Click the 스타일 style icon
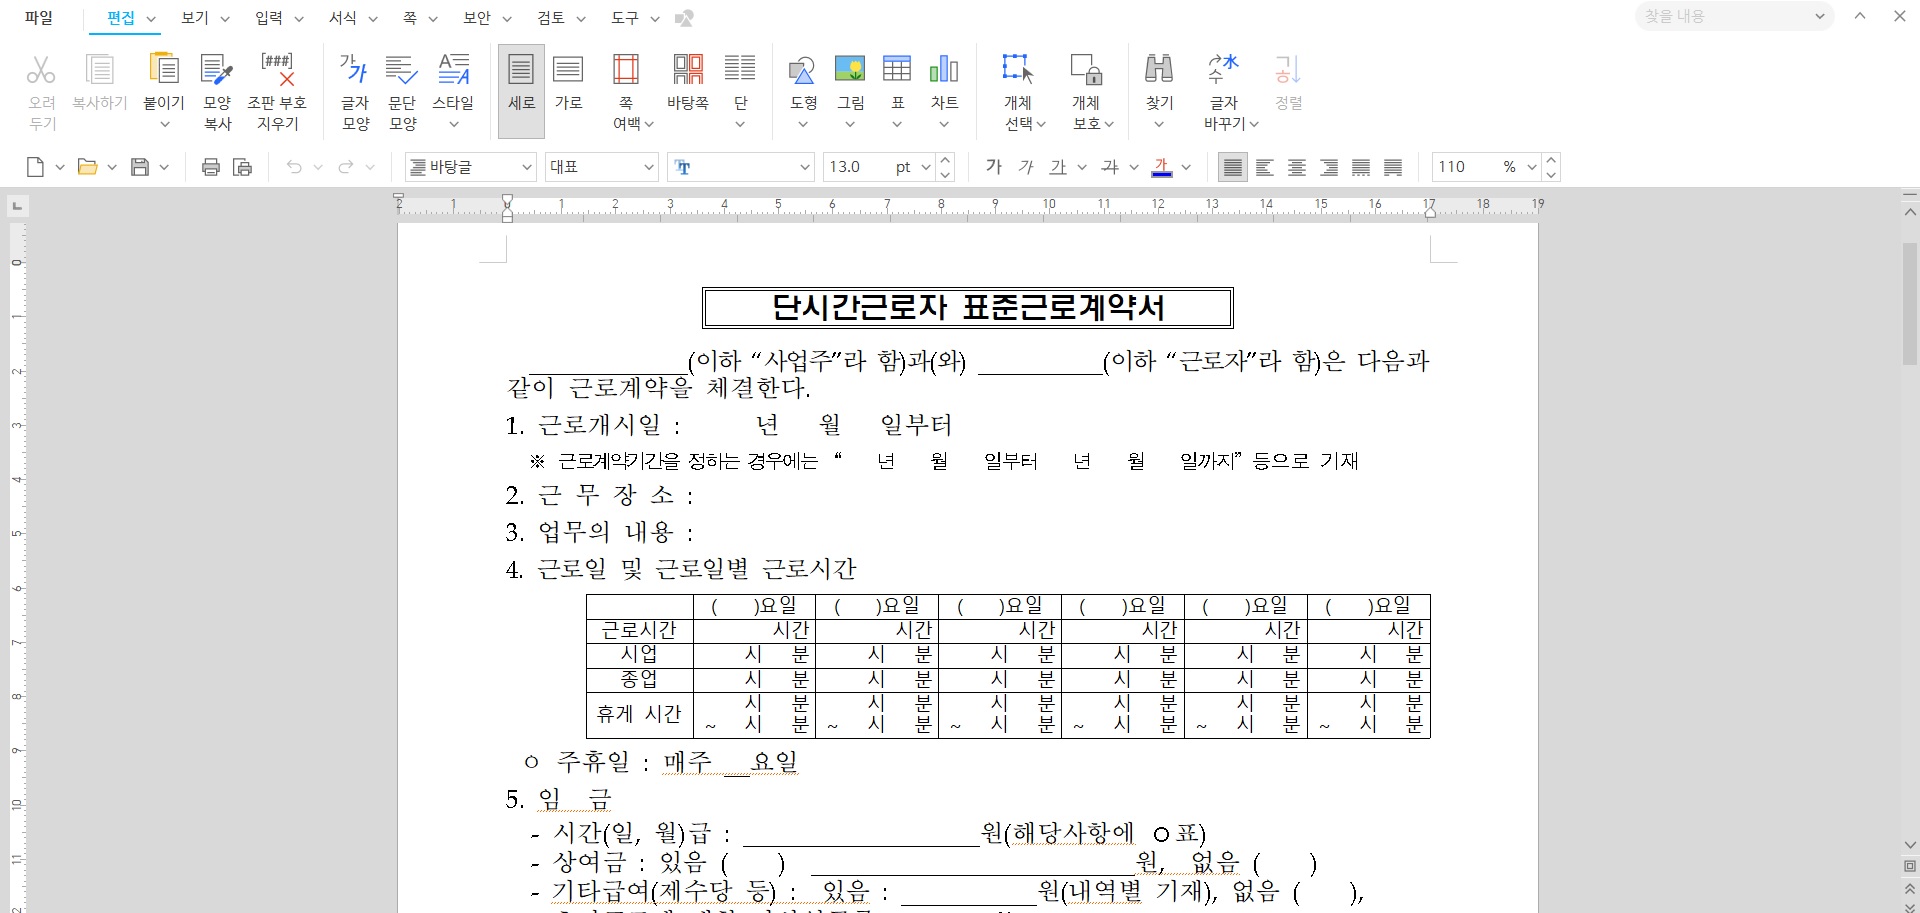This screenshot has width=1920, height=913. tap(453, 70)
